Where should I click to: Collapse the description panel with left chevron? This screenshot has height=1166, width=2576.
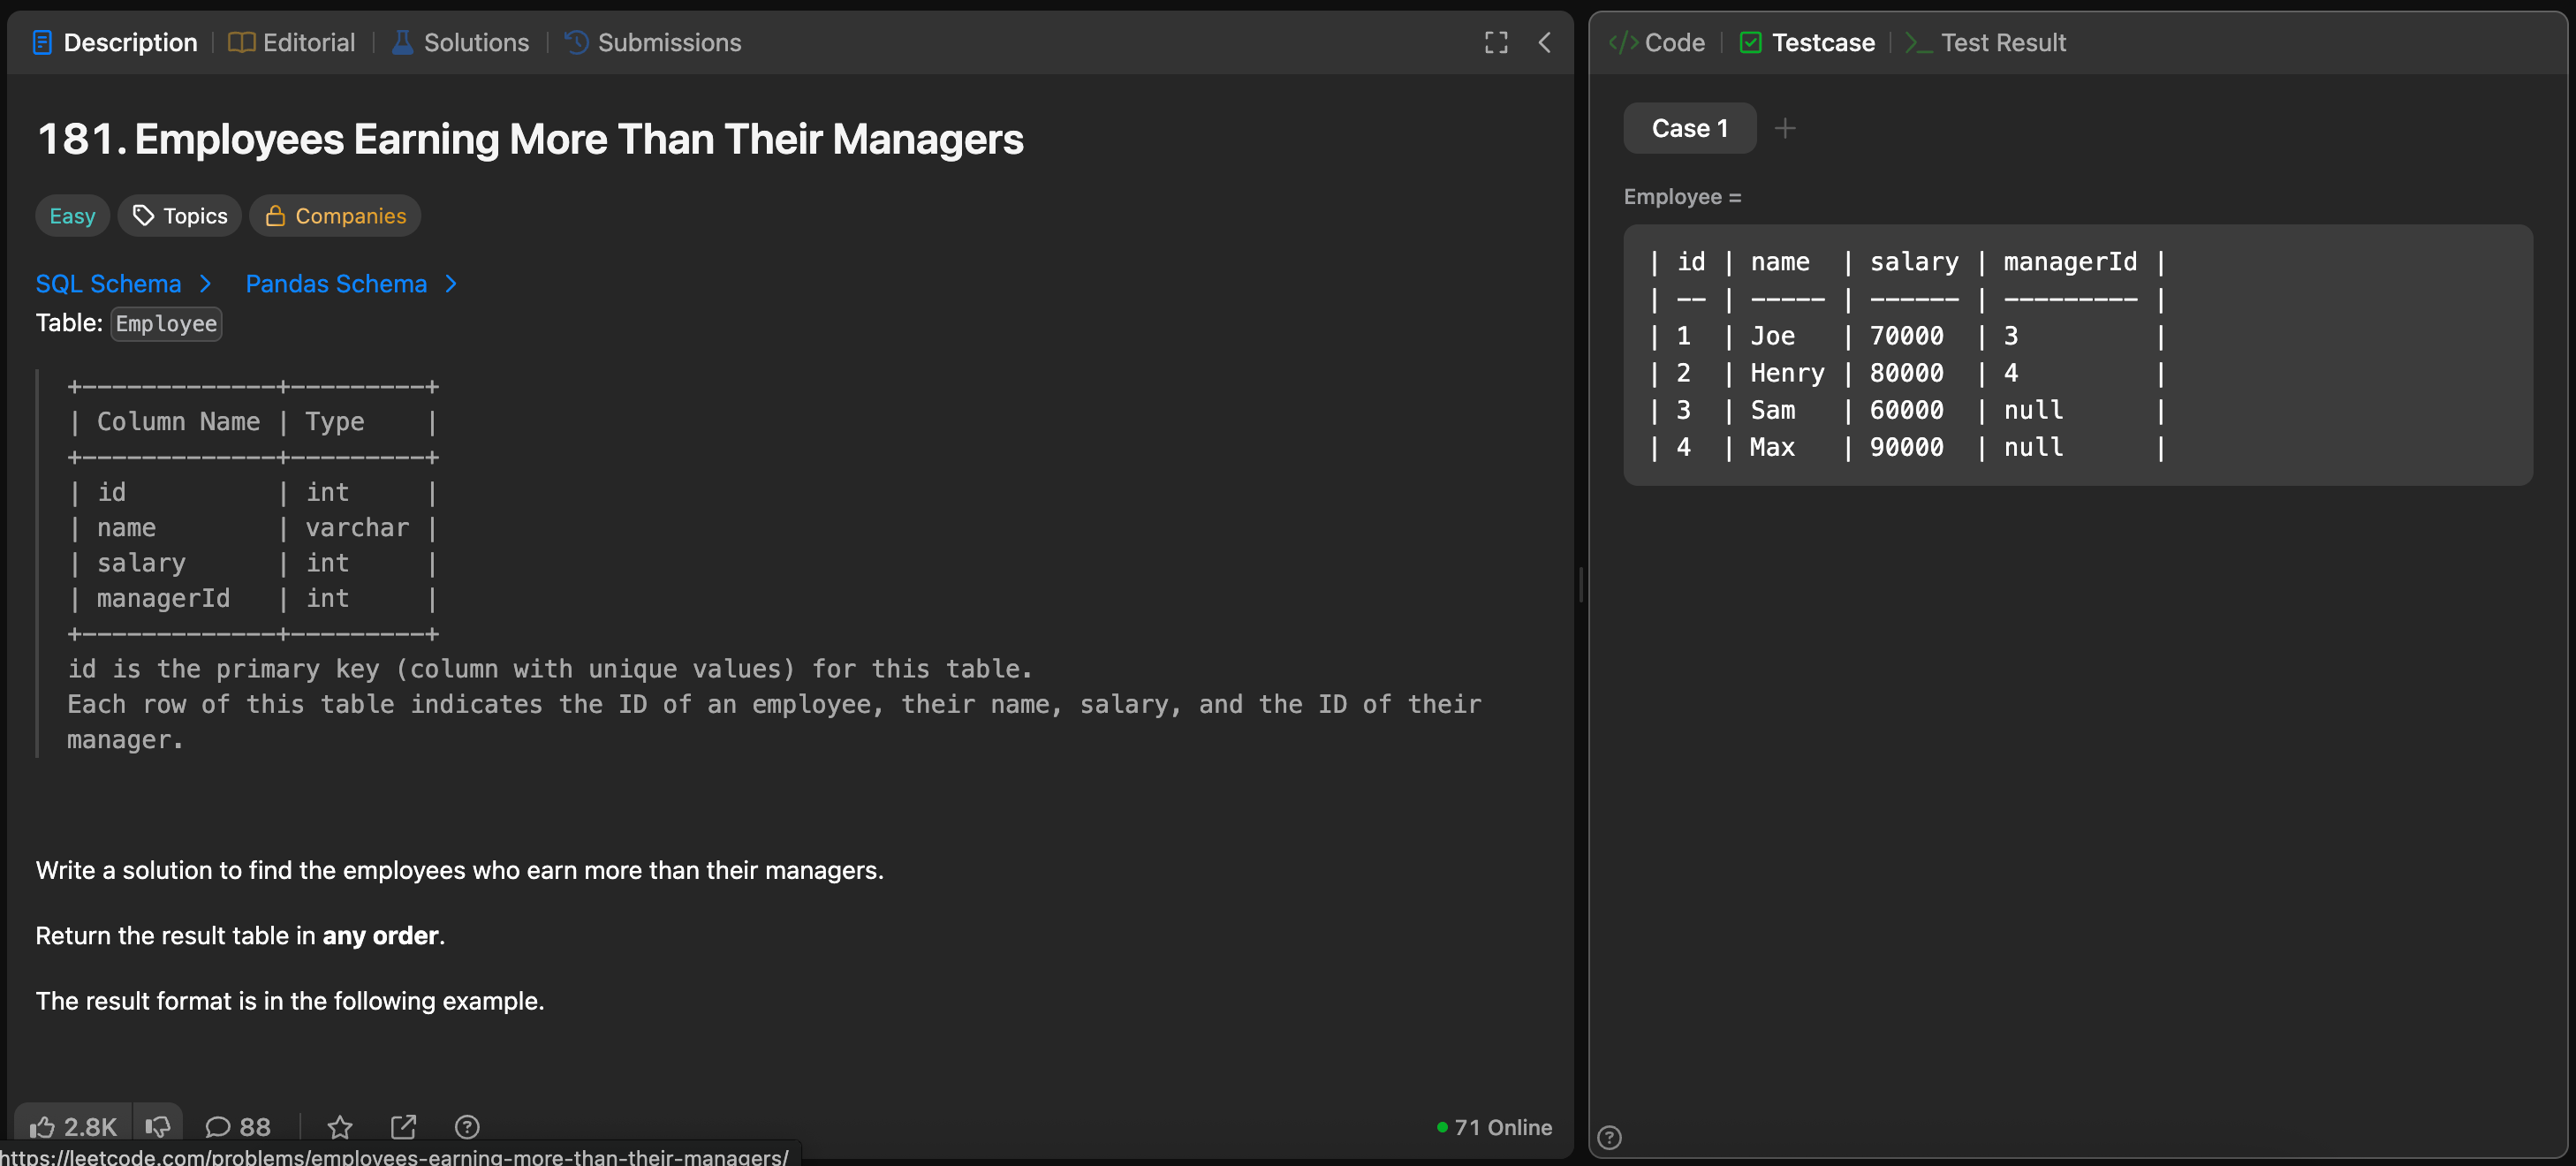[1544, 43]
